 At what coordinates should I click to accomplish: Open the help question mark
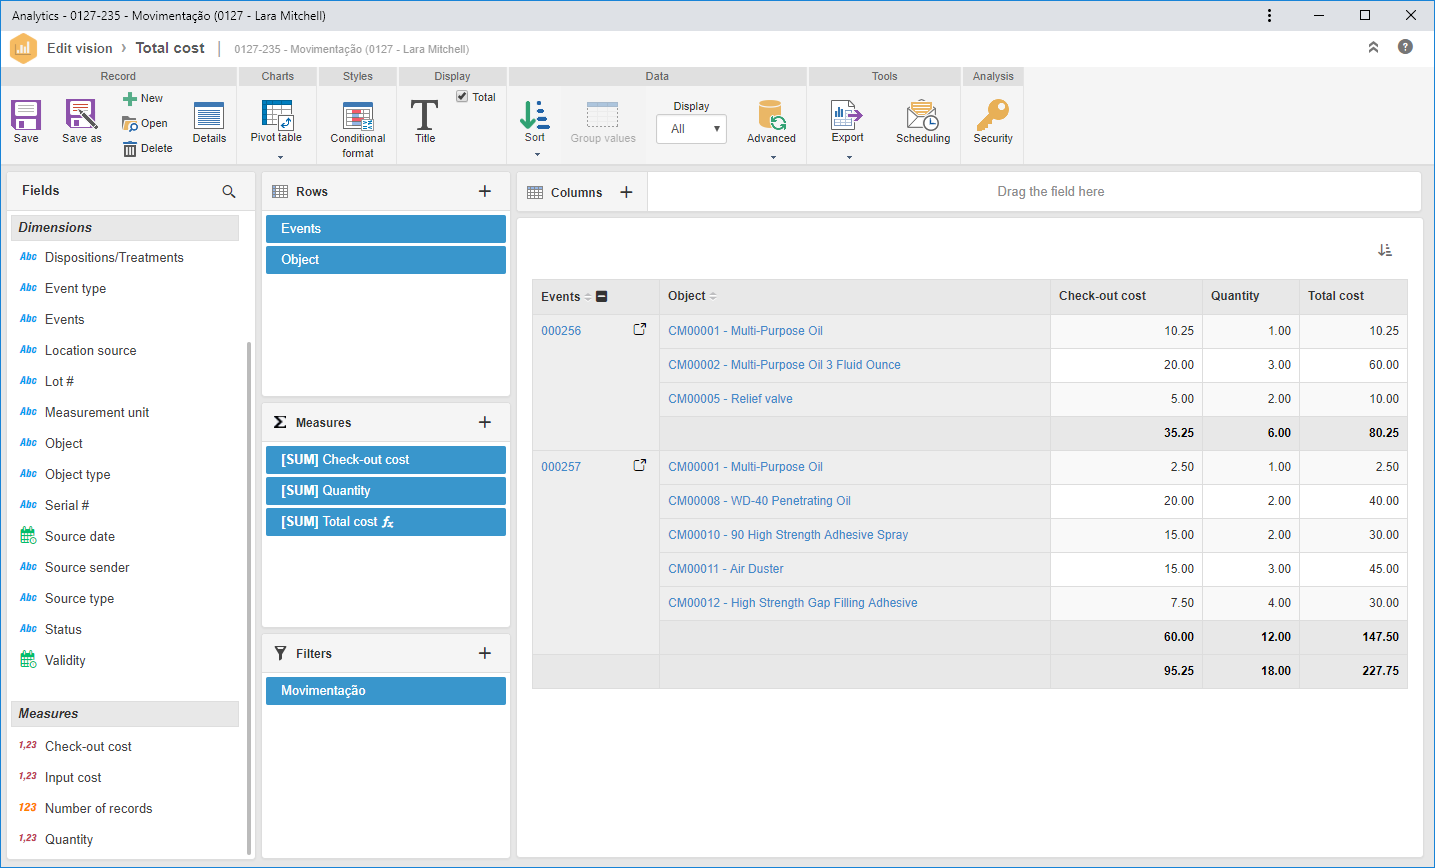1405,47
